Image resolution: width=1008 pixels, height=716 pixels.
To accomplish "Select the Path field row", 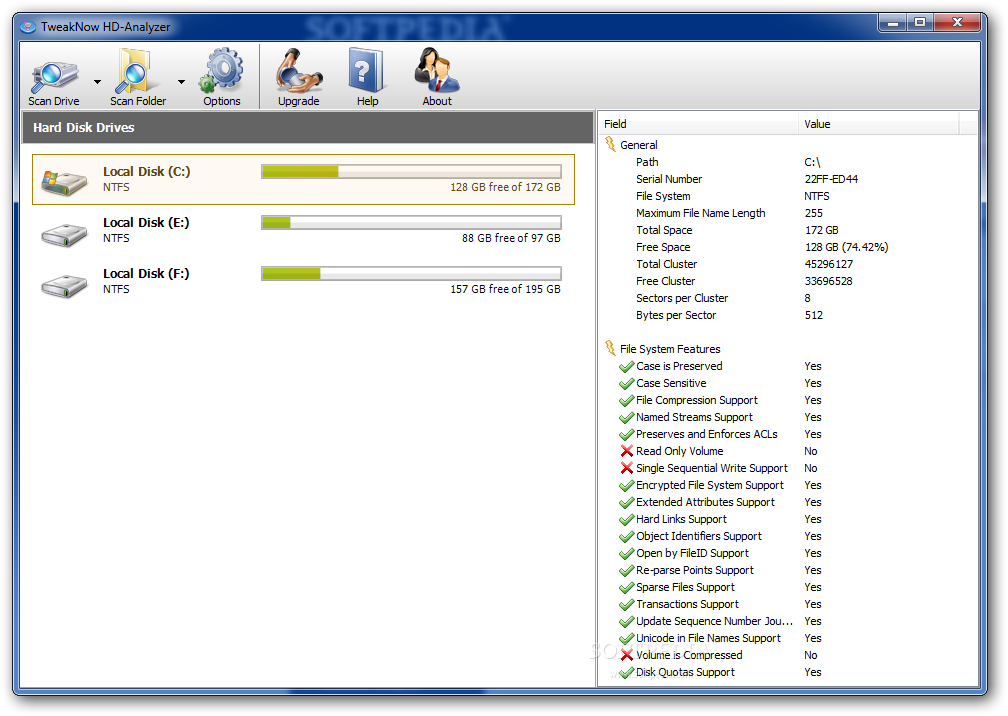I will coord(788,162).
